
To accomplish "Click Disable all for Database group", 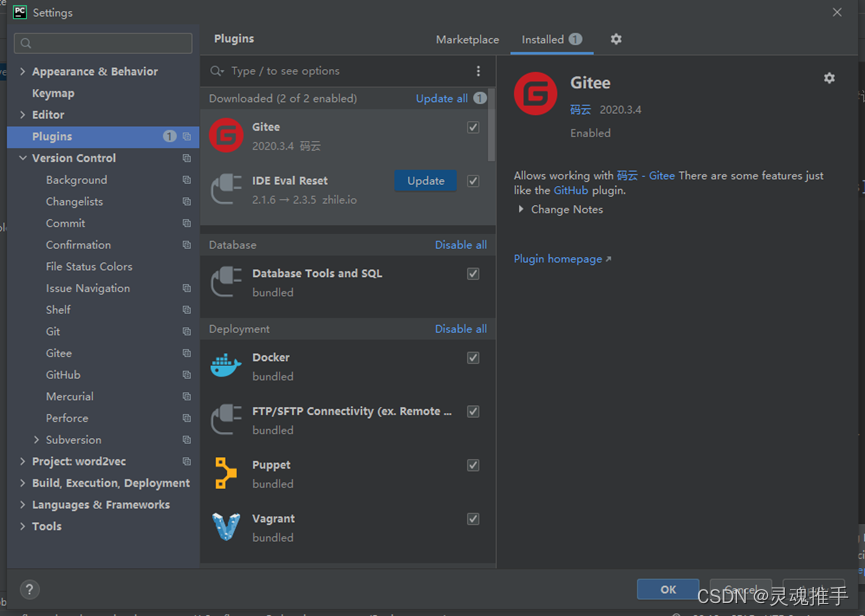I will click(461, 245).
